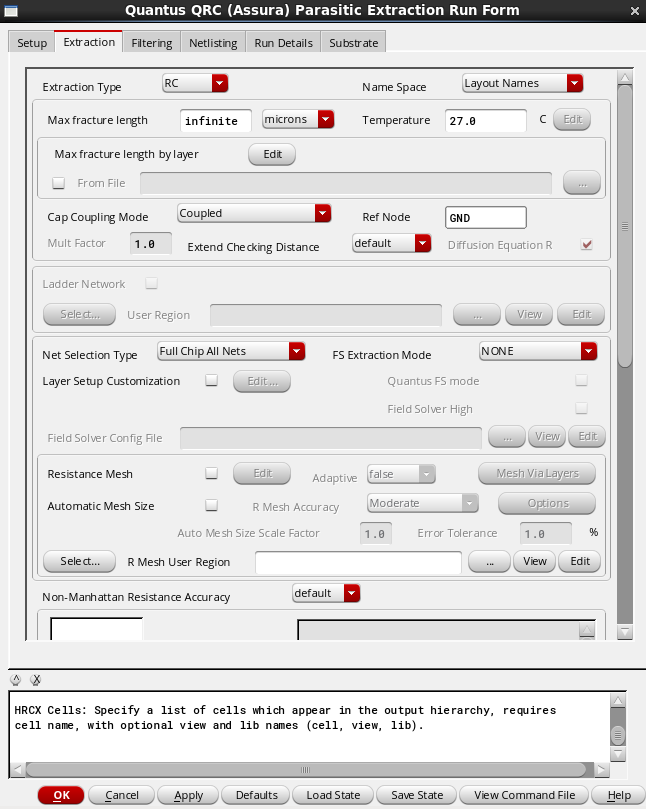The height and width of the screenshot is (809, 646).
Task: Open the Adaptive false dropdown
Action: (x=401, y=474)
